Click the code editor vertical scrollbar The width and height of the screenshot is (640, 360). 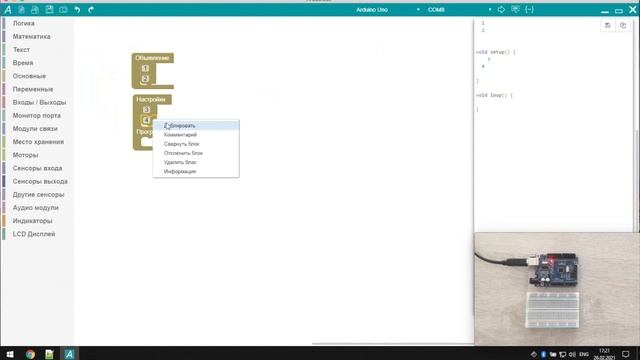[x=636, y=180]
